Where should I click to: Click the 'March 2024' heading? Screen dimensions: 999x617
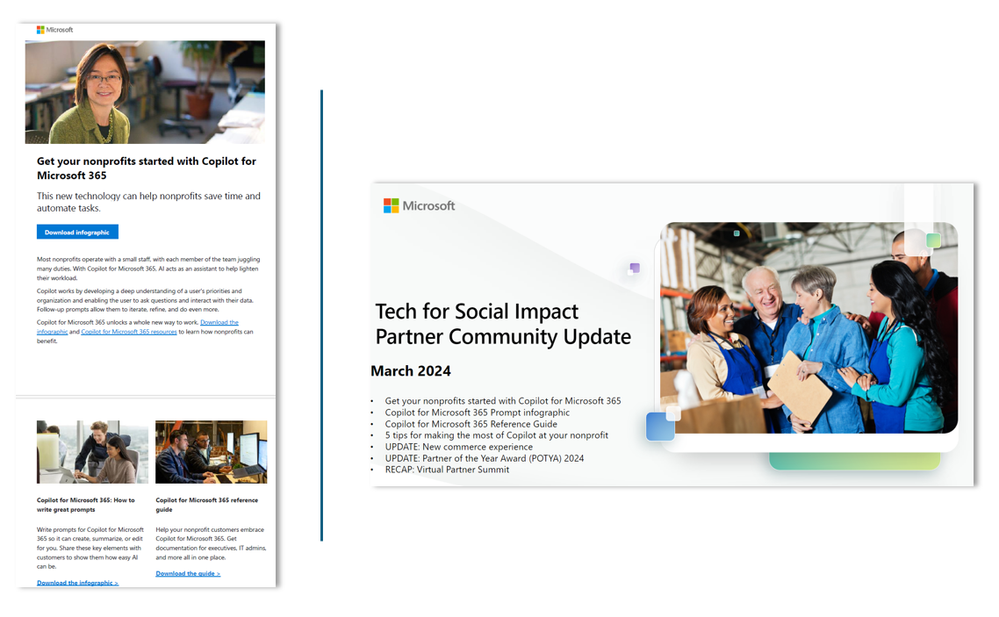(x=410, y=371)
